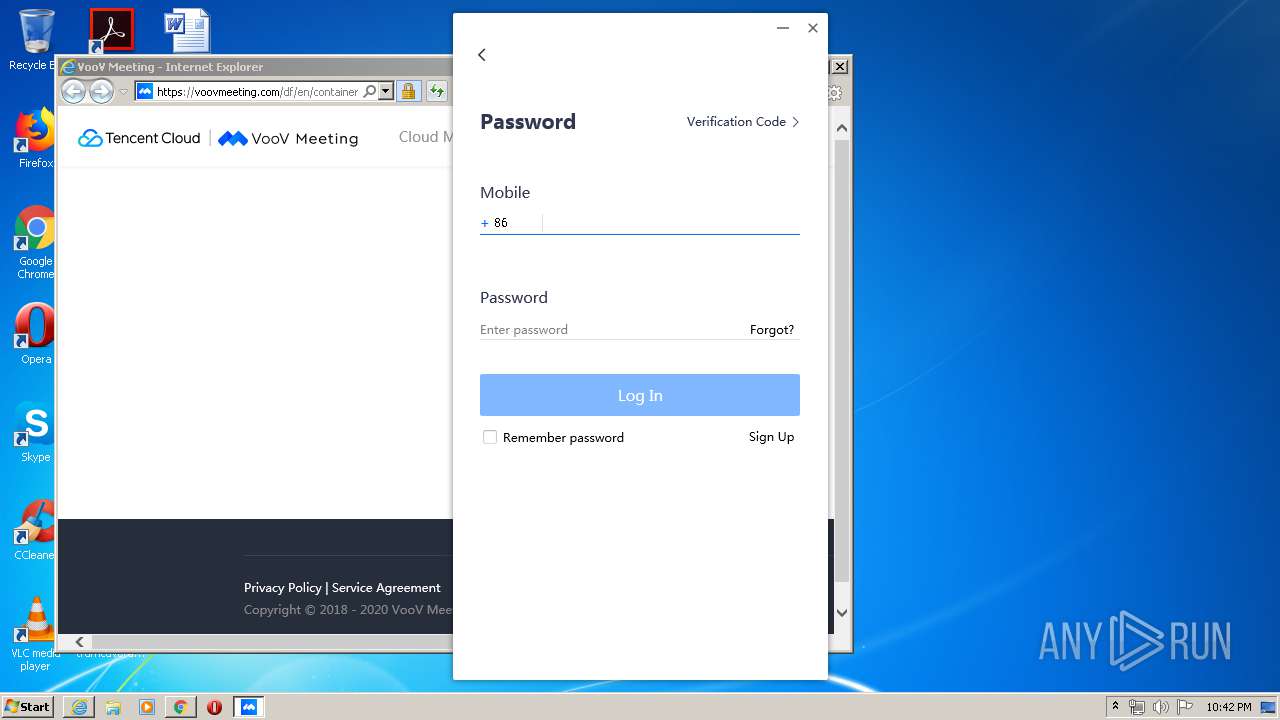Image resolution: width=1280 pixels, height=720 pixels.
Task: Click the Enter password field
Action: pyautogui.click(x=612, y=330)
